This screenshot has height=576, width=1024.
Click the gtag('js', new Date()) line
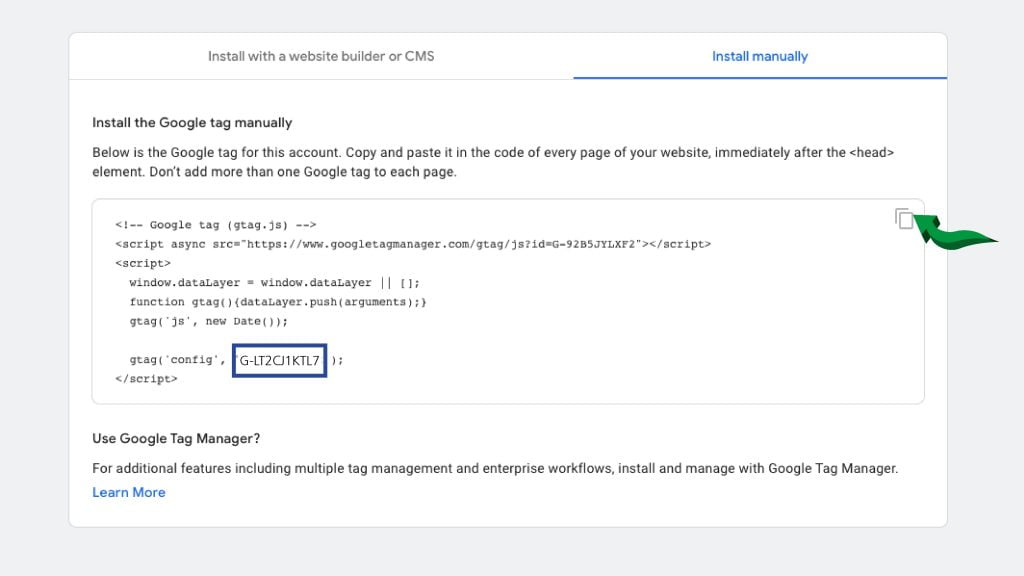(x=208, y=321)
